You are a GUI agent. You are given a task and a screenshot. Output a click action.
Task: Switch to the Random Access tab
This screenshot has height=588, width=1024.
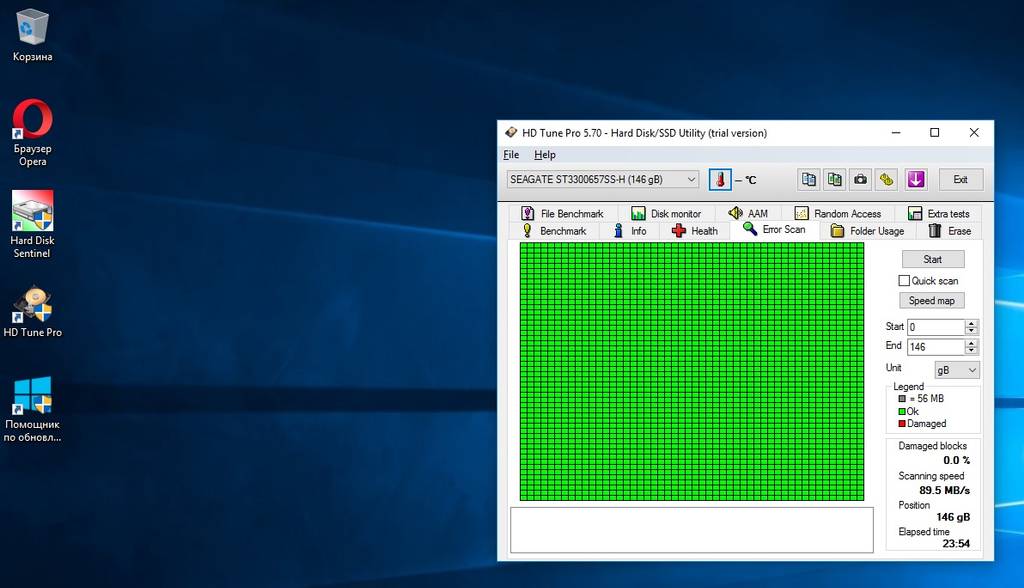[838, 214]
